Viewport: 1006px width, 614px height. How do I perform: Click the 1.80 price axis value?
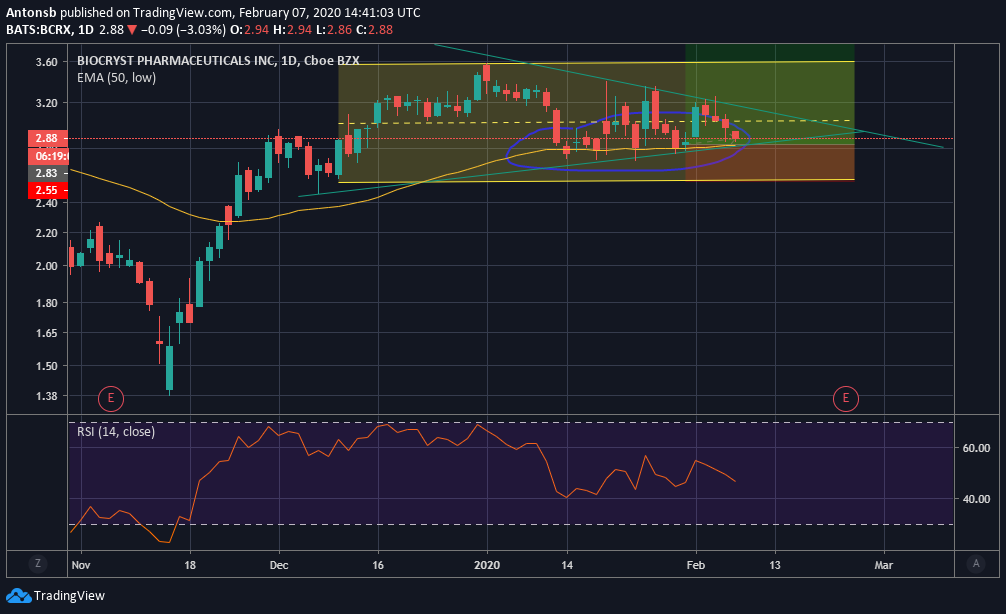[x=46, y=302]
